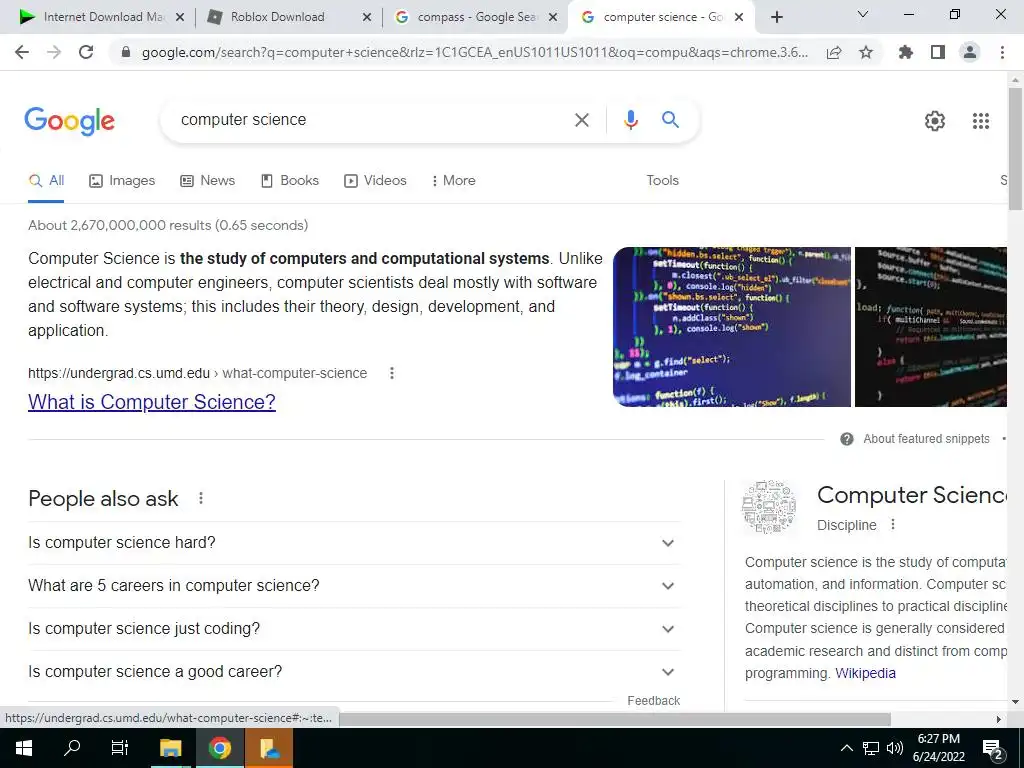Switch to the News results tab

click(x=208, y=181)
